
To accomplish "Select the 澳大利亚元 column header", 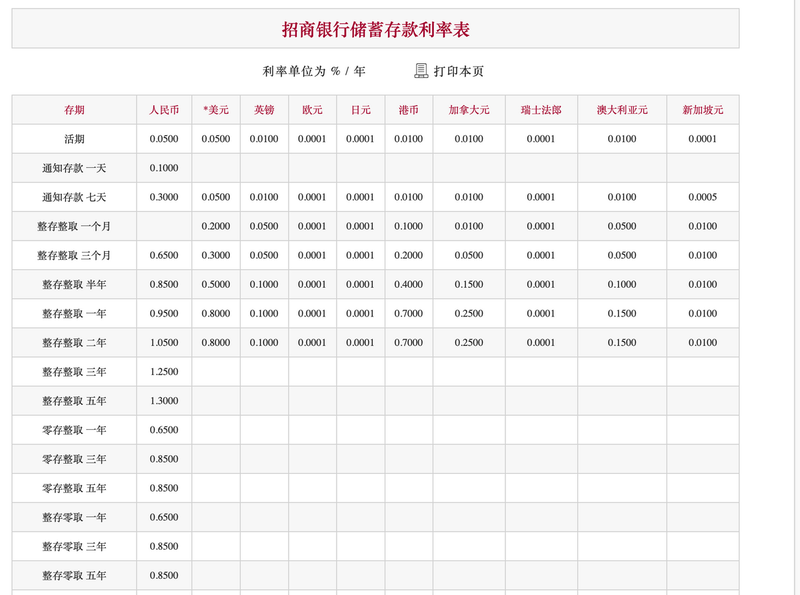I will (x=621, y=110).
